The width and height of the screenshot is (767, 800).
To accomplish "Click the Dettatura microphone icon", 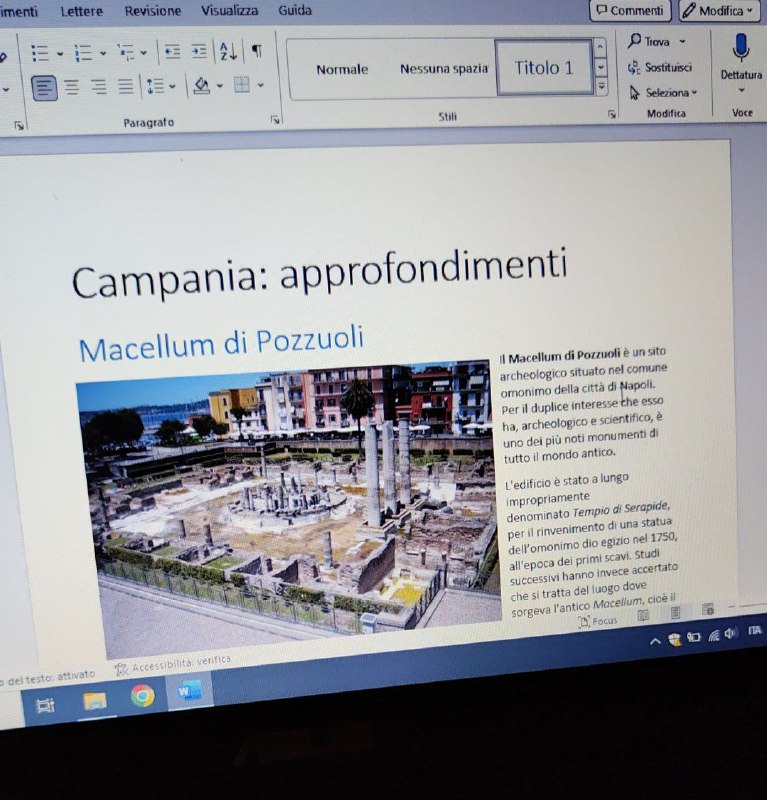I will coord(741,49).
